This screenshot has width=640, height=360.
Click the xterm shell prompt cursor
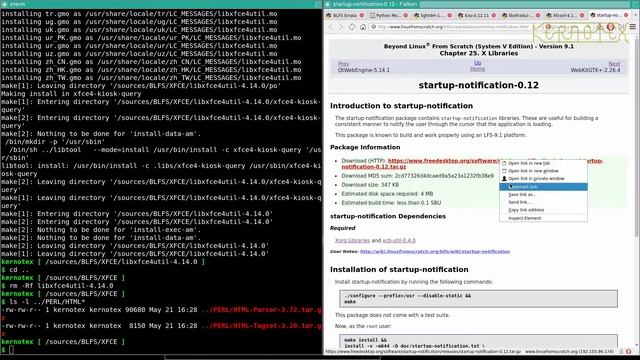click(x=11, y=350)
